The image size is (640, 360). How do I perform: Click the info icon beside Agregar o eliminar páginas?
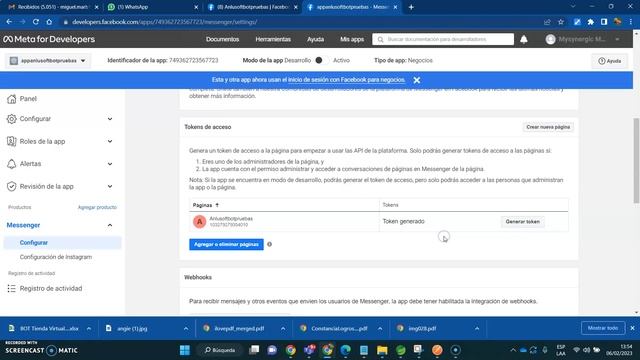pos(269,244)
